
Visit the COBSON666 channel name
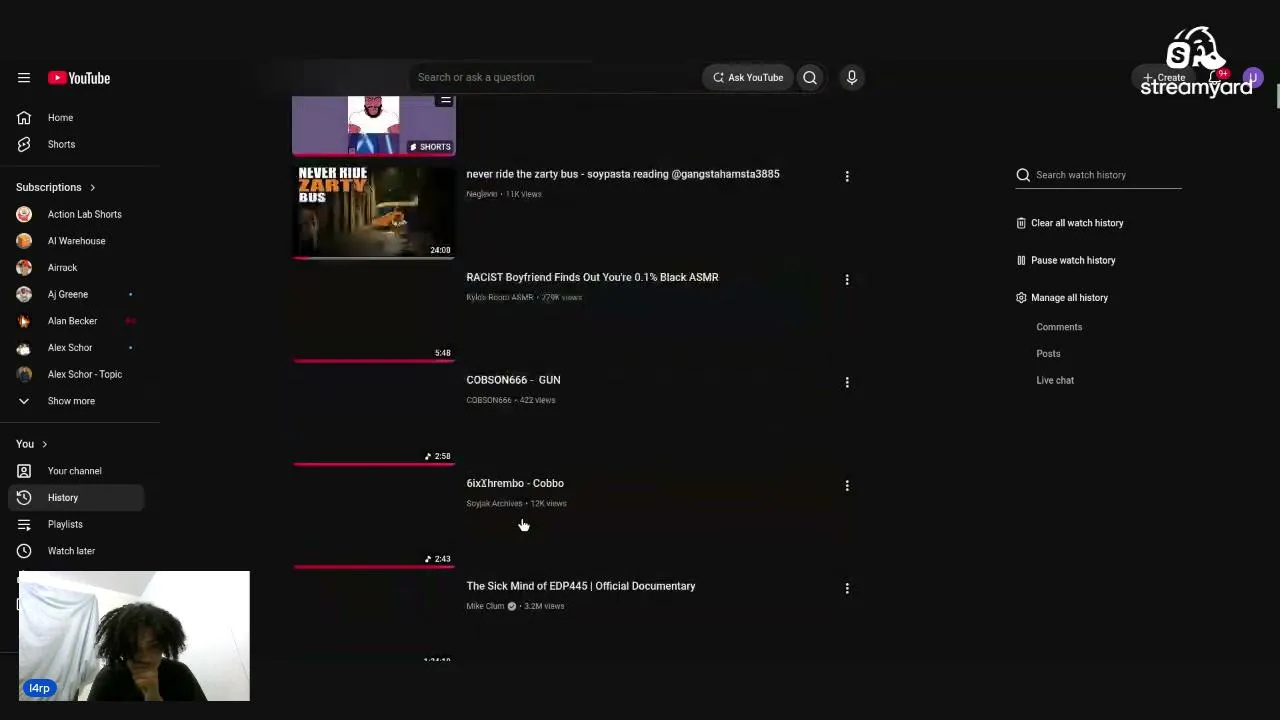point(488,400)
